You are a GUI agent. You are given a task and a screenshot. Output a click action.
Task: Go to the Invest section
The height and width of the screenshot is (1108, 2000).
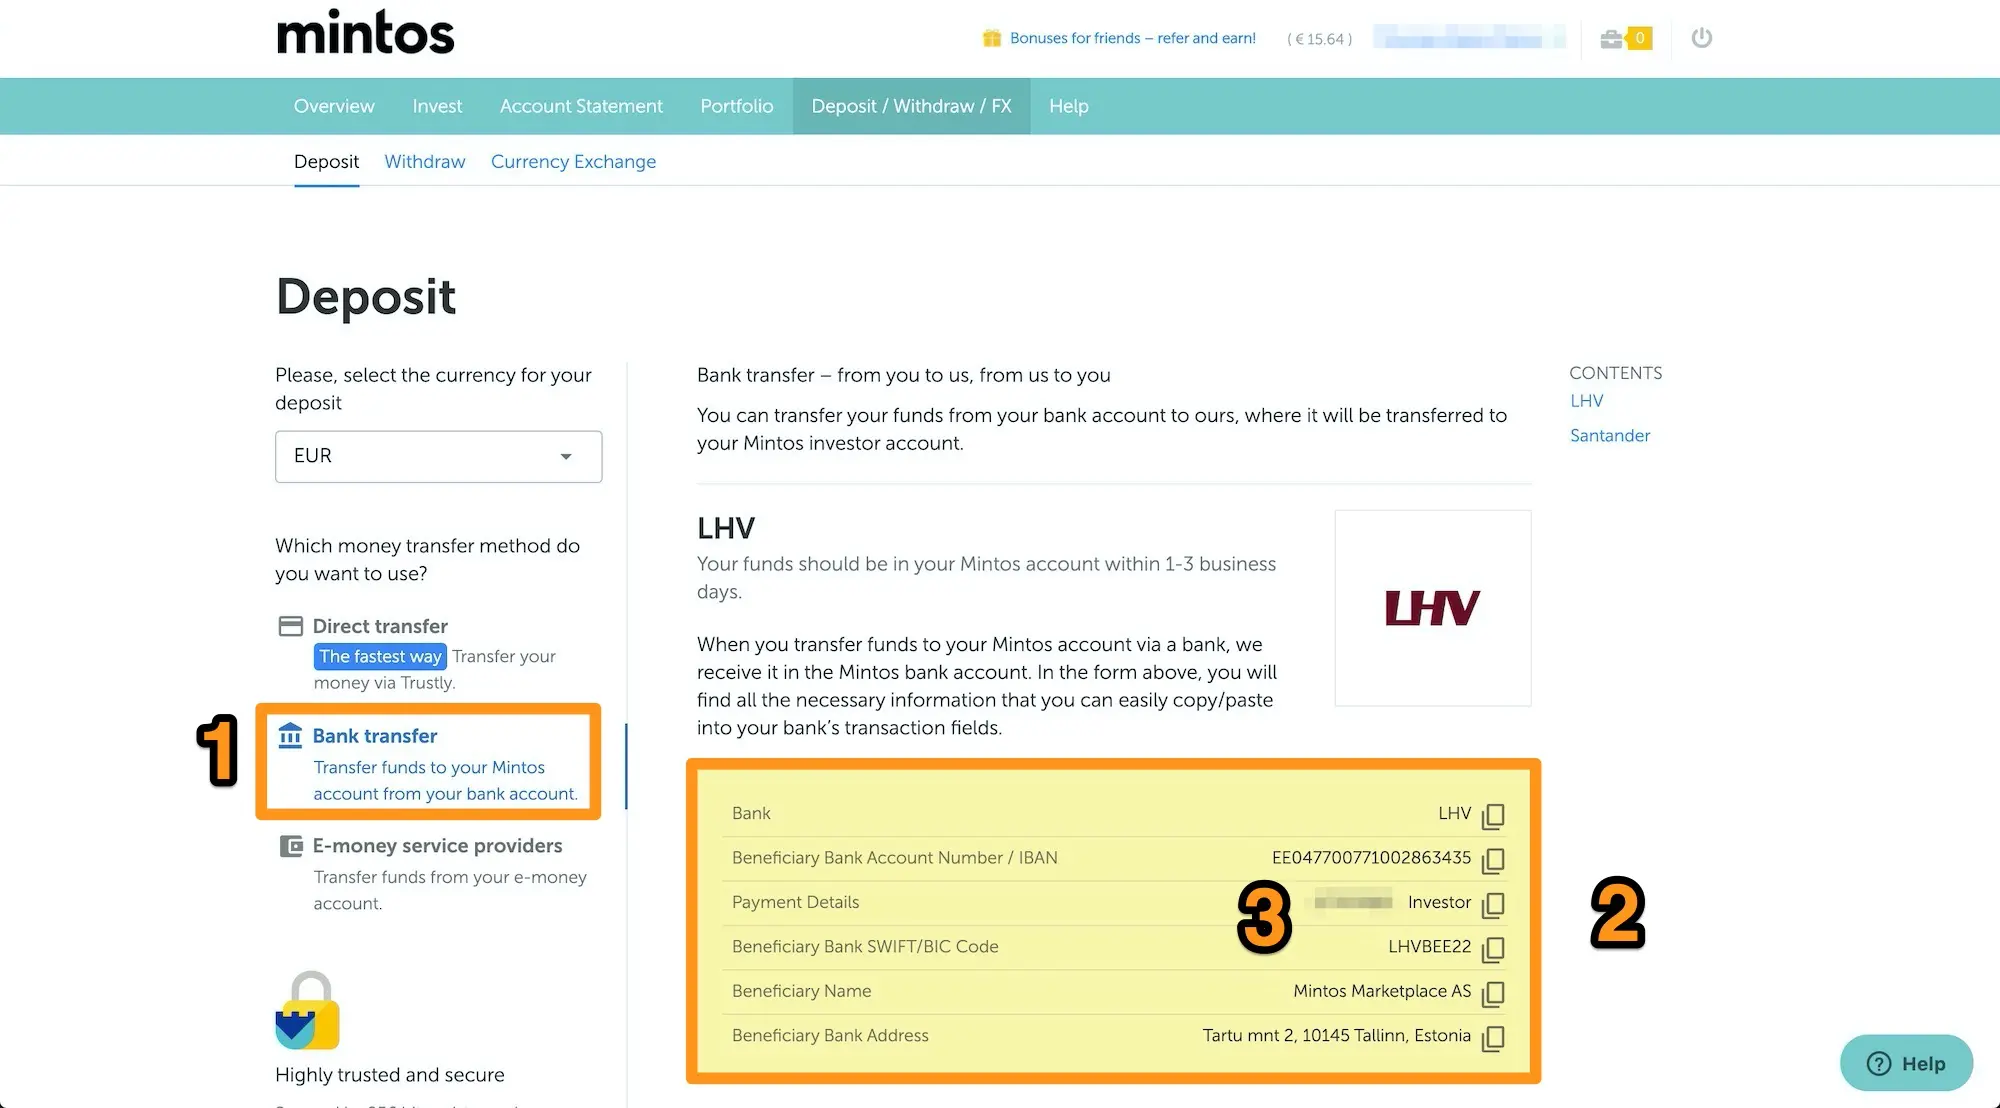(x=437, y=106)
